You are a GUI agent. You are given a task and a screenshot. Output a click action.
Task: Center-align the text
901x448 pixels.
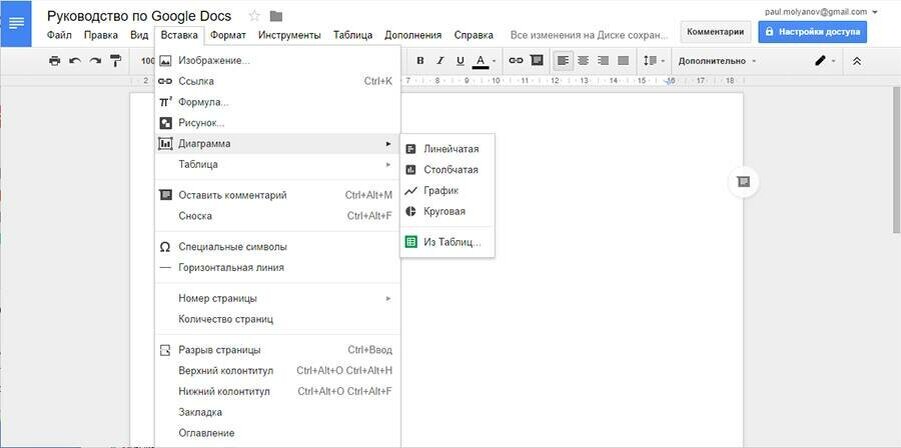click(x=583, y=60)
